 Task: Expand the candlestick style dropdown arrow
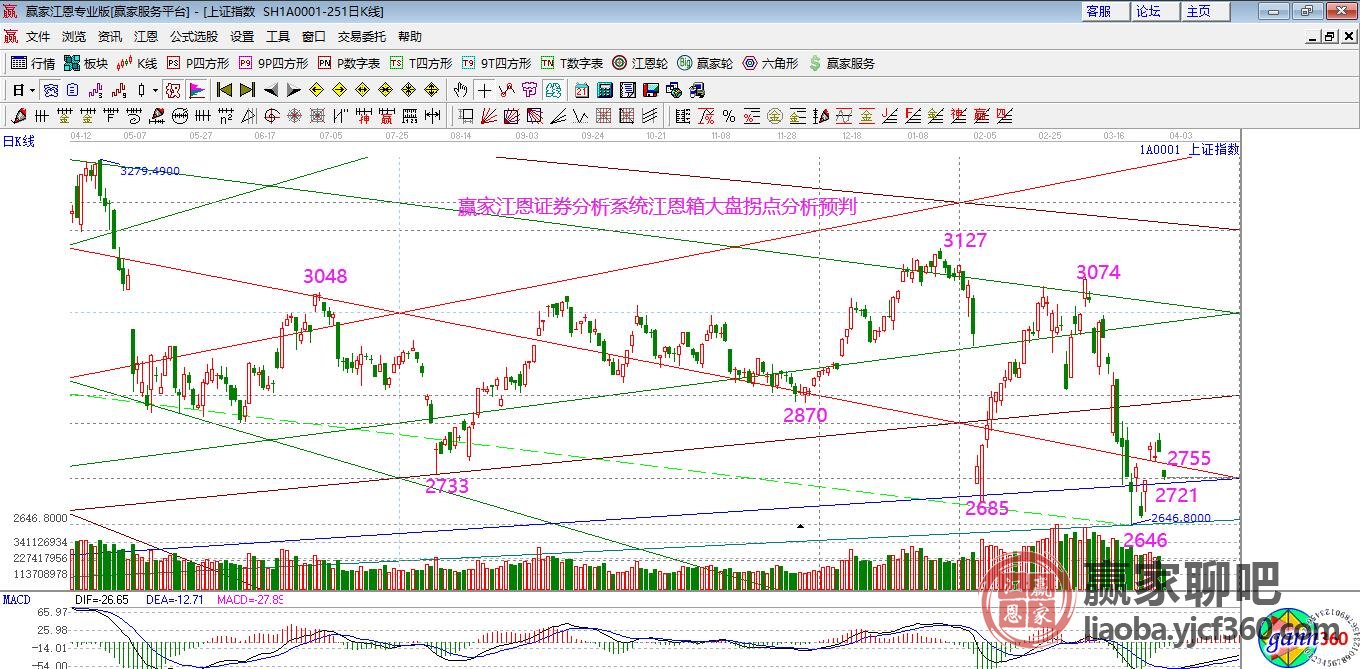(155, 90)
